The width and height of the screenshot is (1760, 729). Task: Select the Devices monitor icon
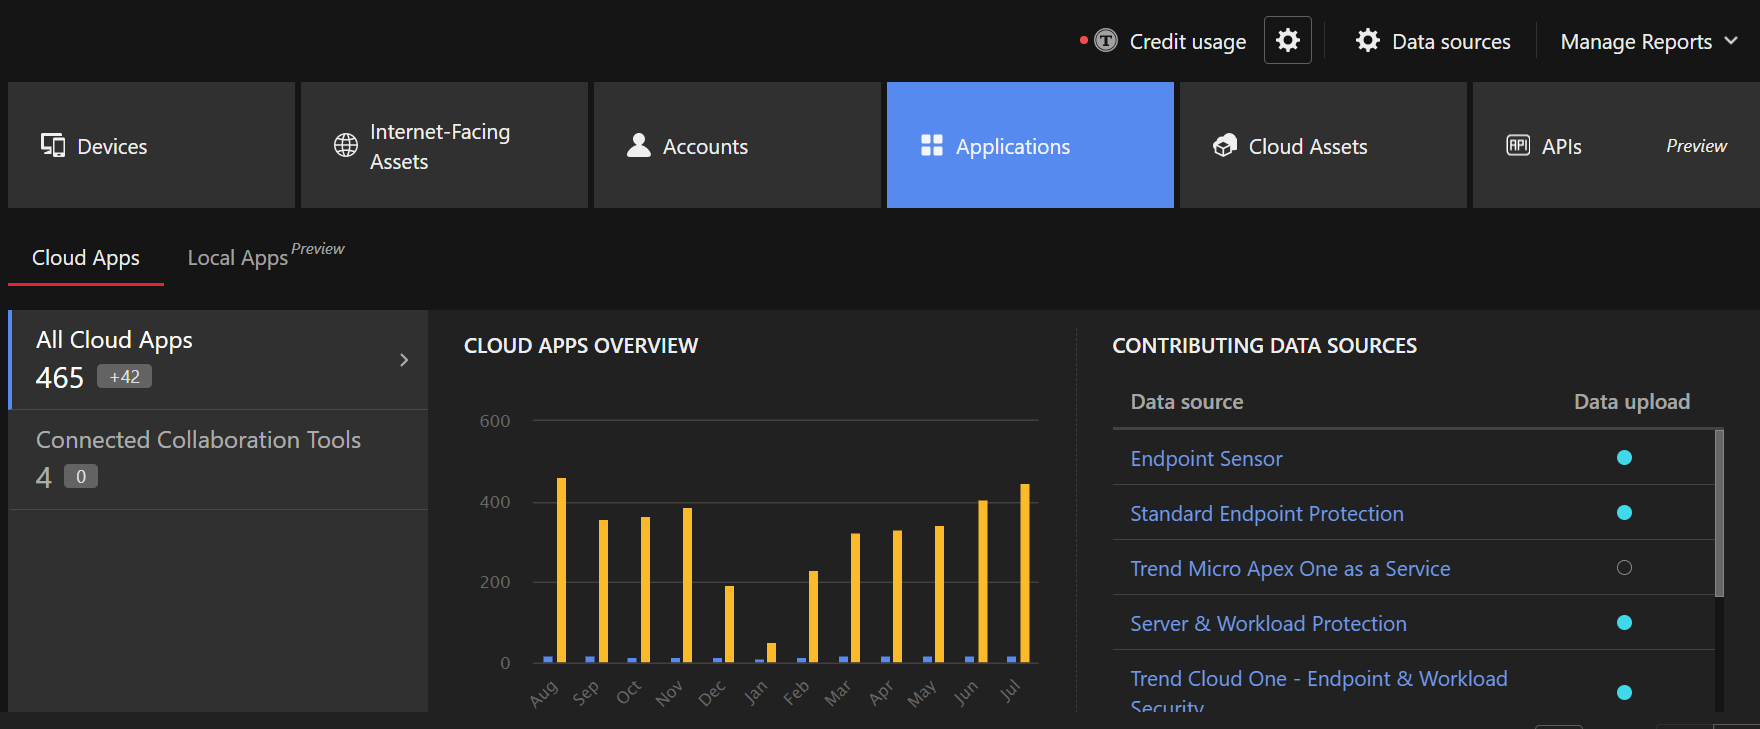click(53, 146)
